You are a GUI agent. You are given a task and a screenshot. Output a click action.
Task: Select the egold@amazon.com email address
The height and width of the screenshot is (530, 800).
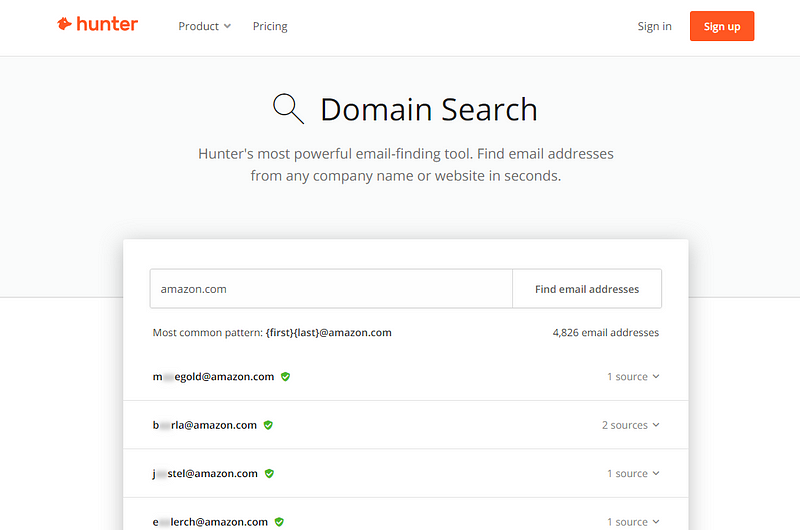[x=213, y=377]
